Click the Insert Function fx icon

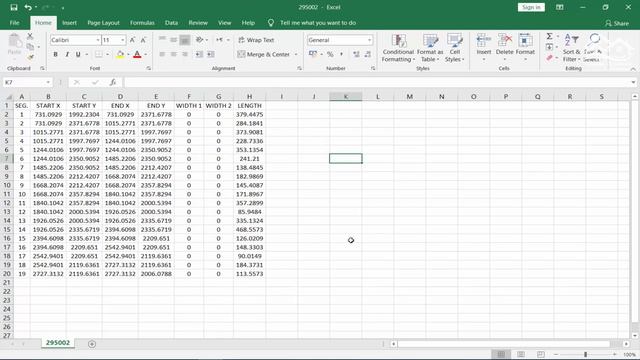click(113, 82)
